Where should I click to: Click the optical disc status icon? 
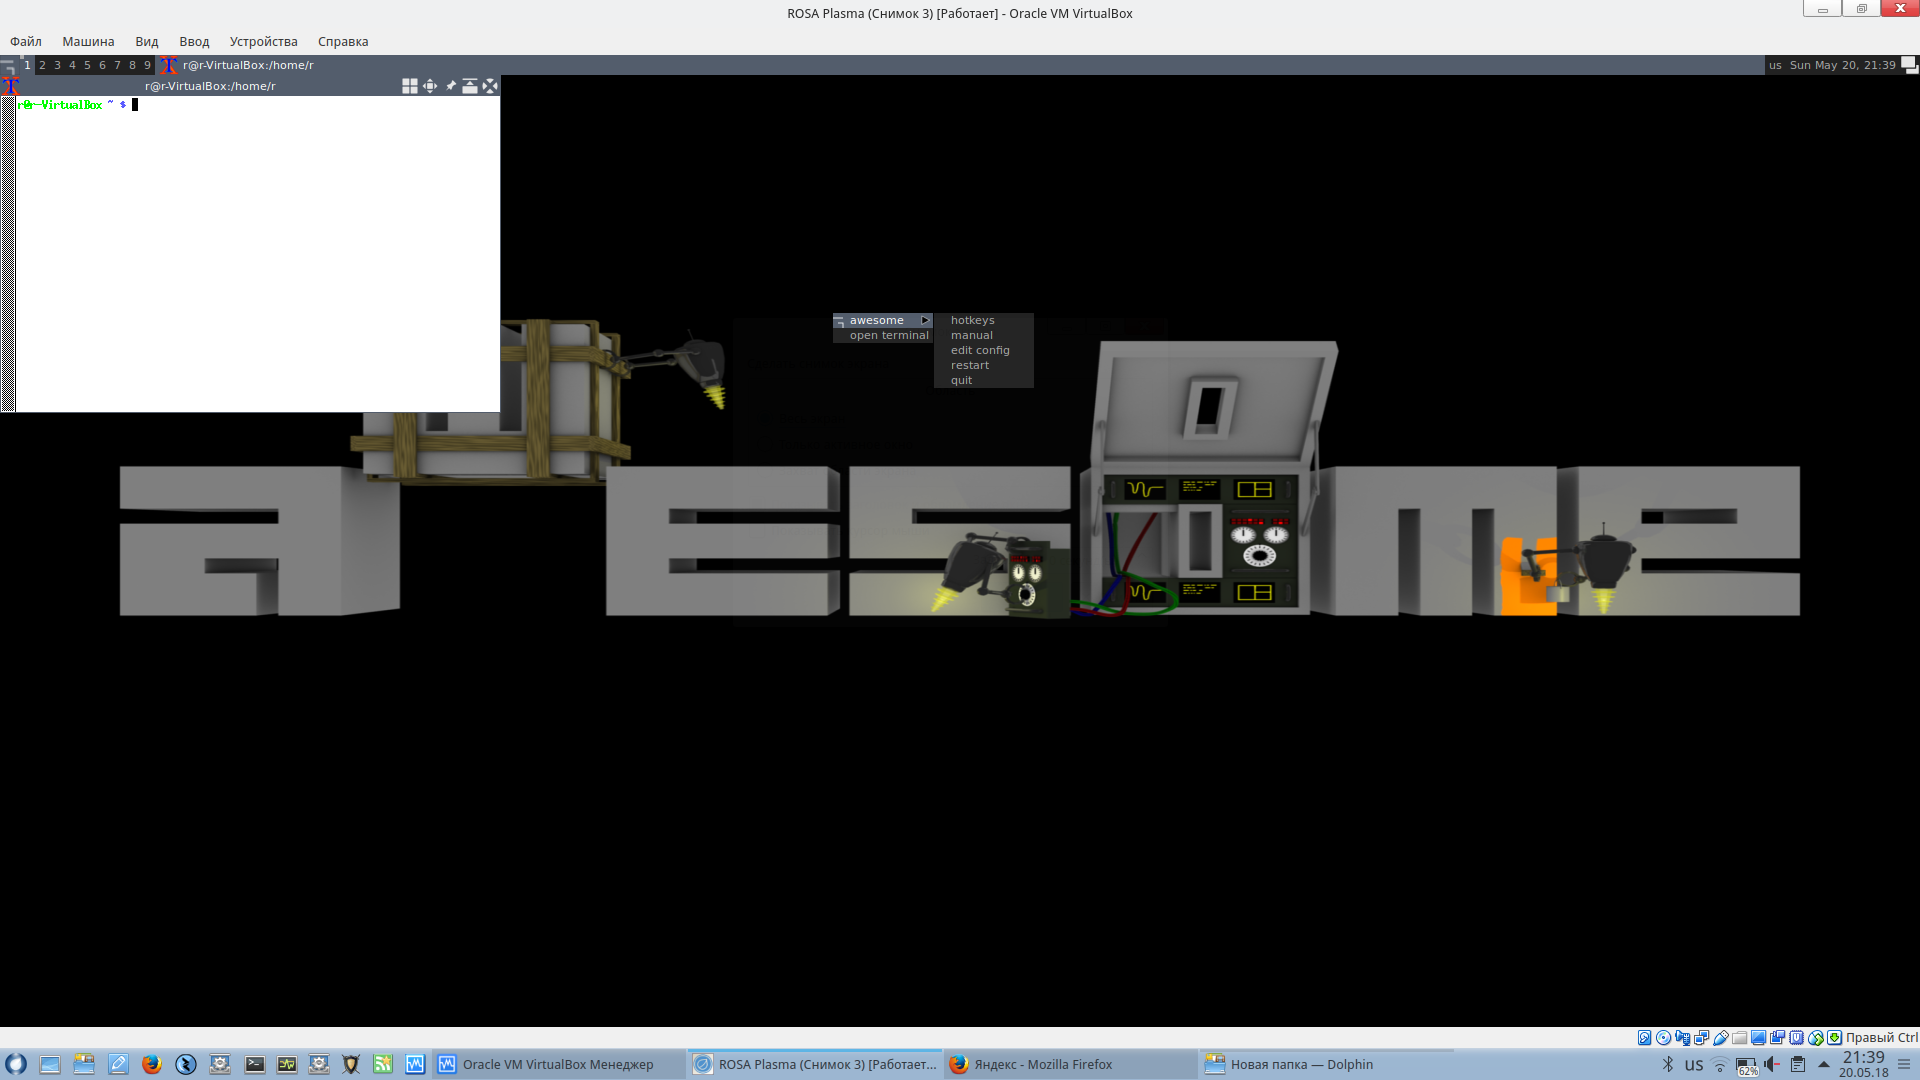[1663, 1037]
